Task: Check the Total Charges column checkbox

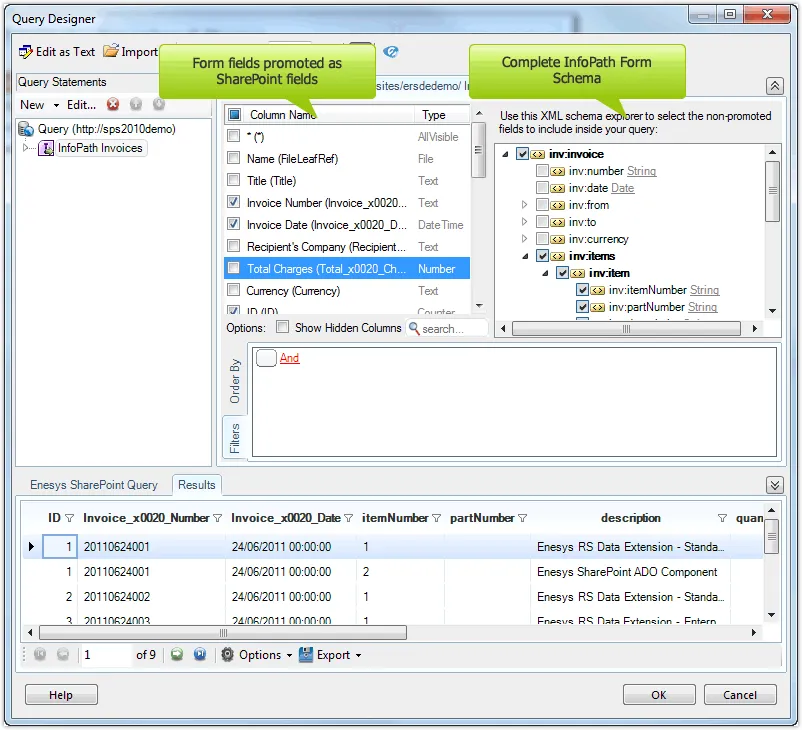Action: [x=233, y=269]
